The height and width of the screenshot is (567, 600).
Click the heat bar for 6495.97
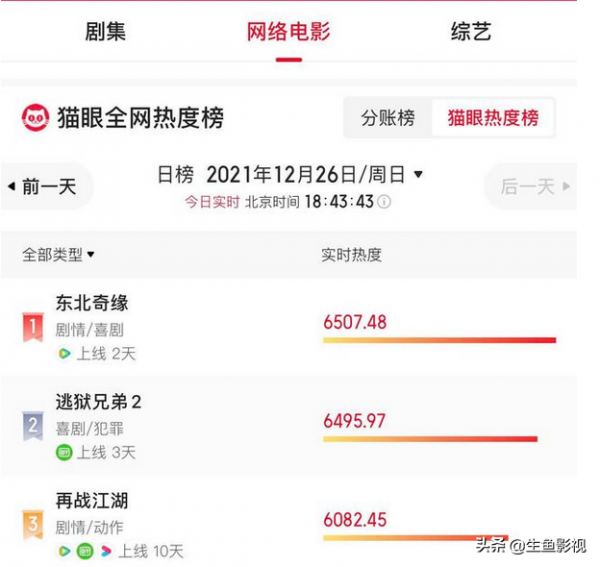point(430,439)
